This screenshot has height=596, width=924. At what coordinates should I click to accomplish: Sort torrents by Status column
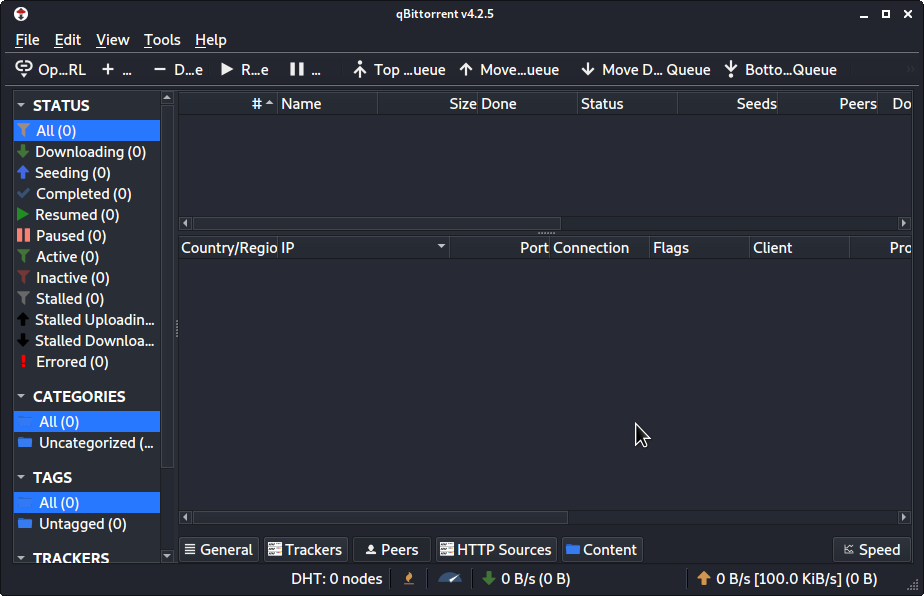click(x=628, y=104)
